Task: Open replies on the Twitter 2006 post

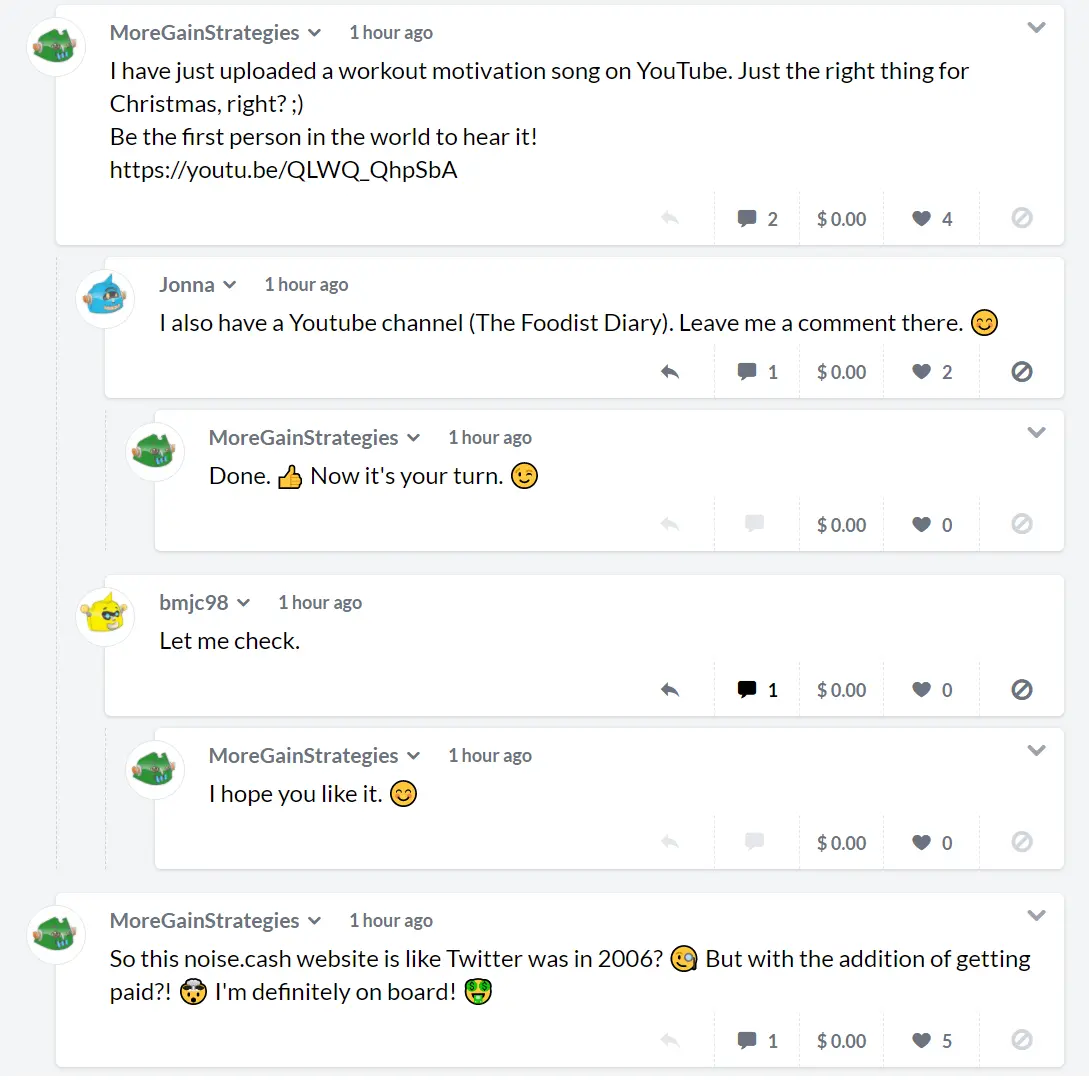Action: [x=756, y=1040]
